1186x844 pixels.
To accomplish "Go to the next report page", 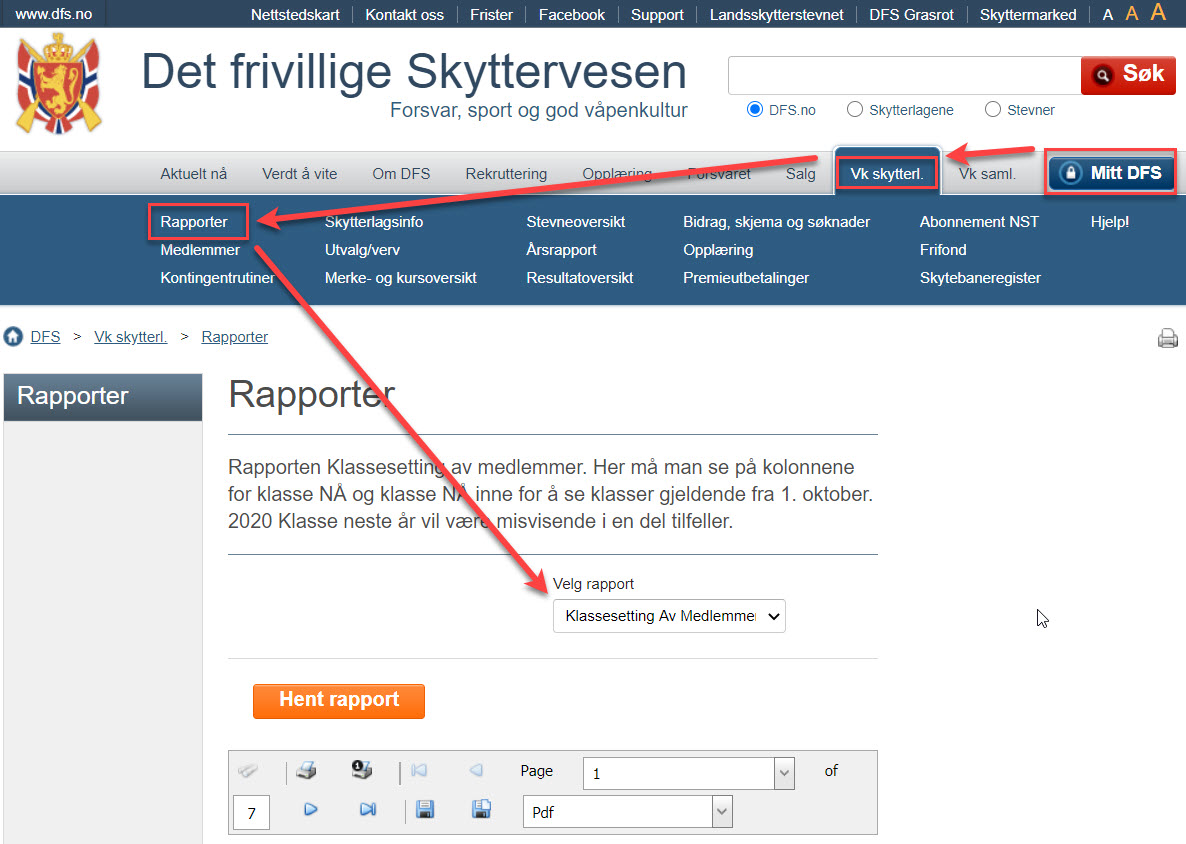I will [310, 809].
